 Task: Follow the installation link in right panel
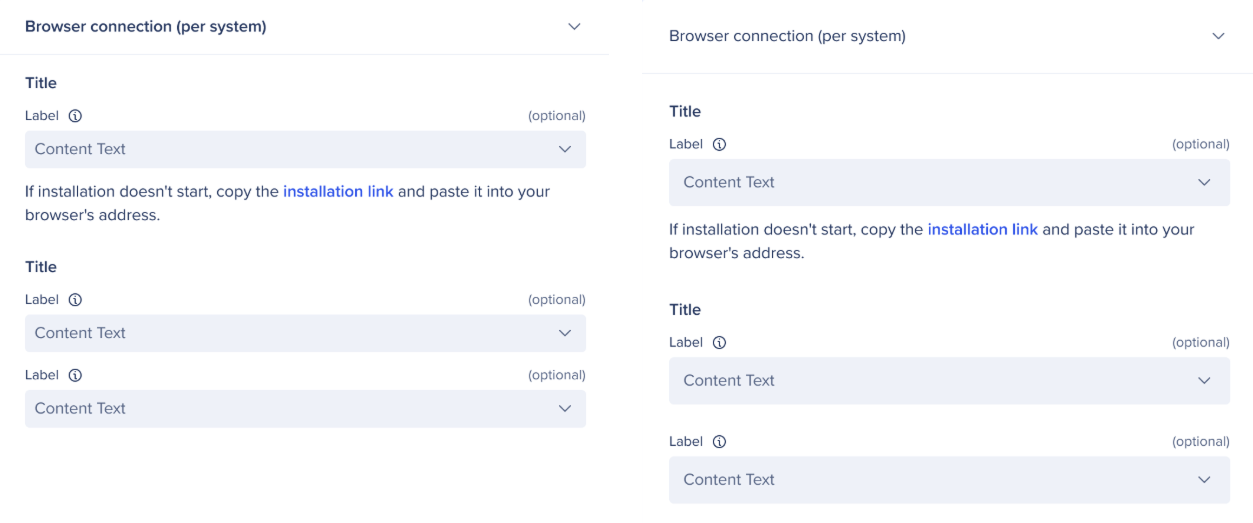[982, 229]
